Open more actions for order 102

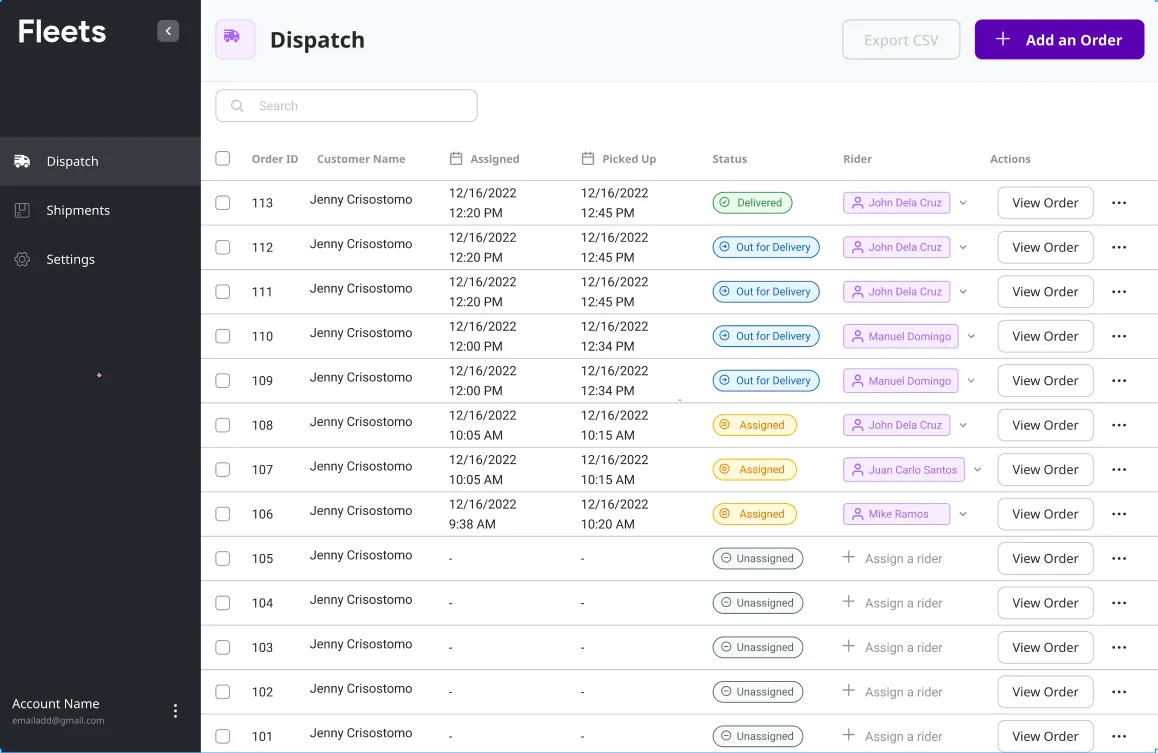click(x=1119, y=692)
